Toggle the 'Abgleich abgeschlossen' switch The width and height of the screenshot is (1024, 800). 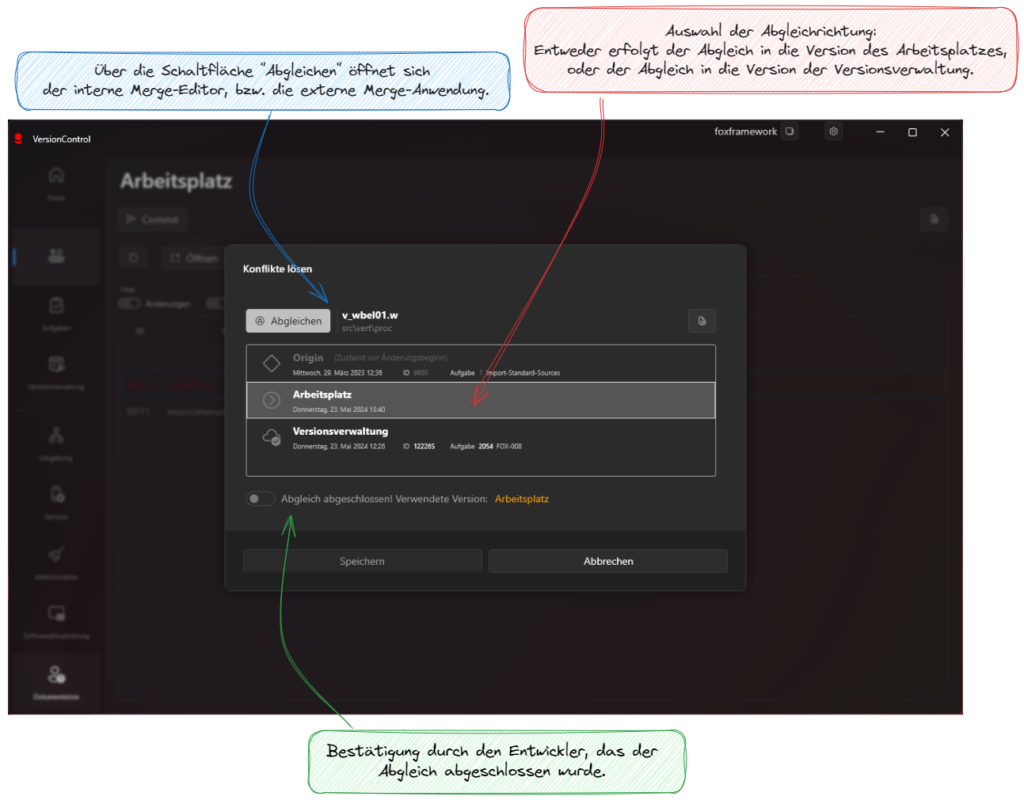[x=261, y=499]
